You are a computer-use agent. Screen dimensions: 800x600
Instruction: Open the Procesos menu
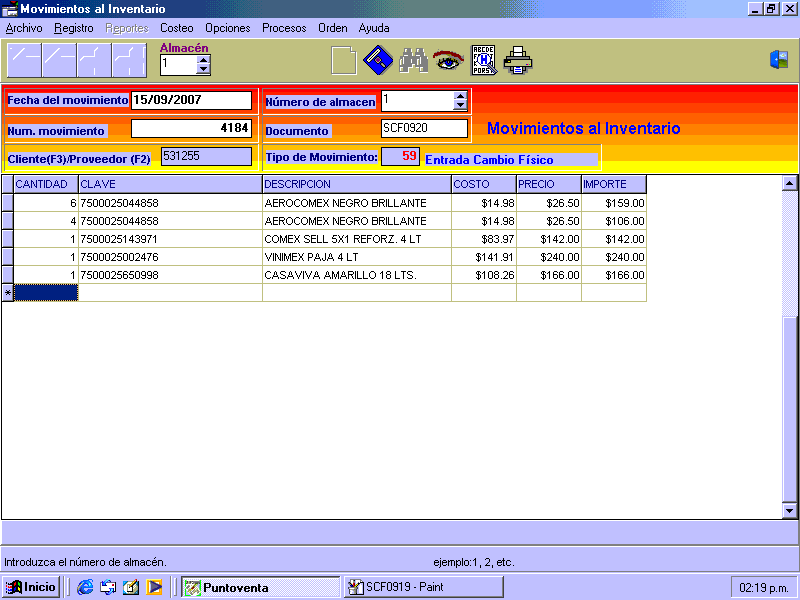click(x=284, y=28)
